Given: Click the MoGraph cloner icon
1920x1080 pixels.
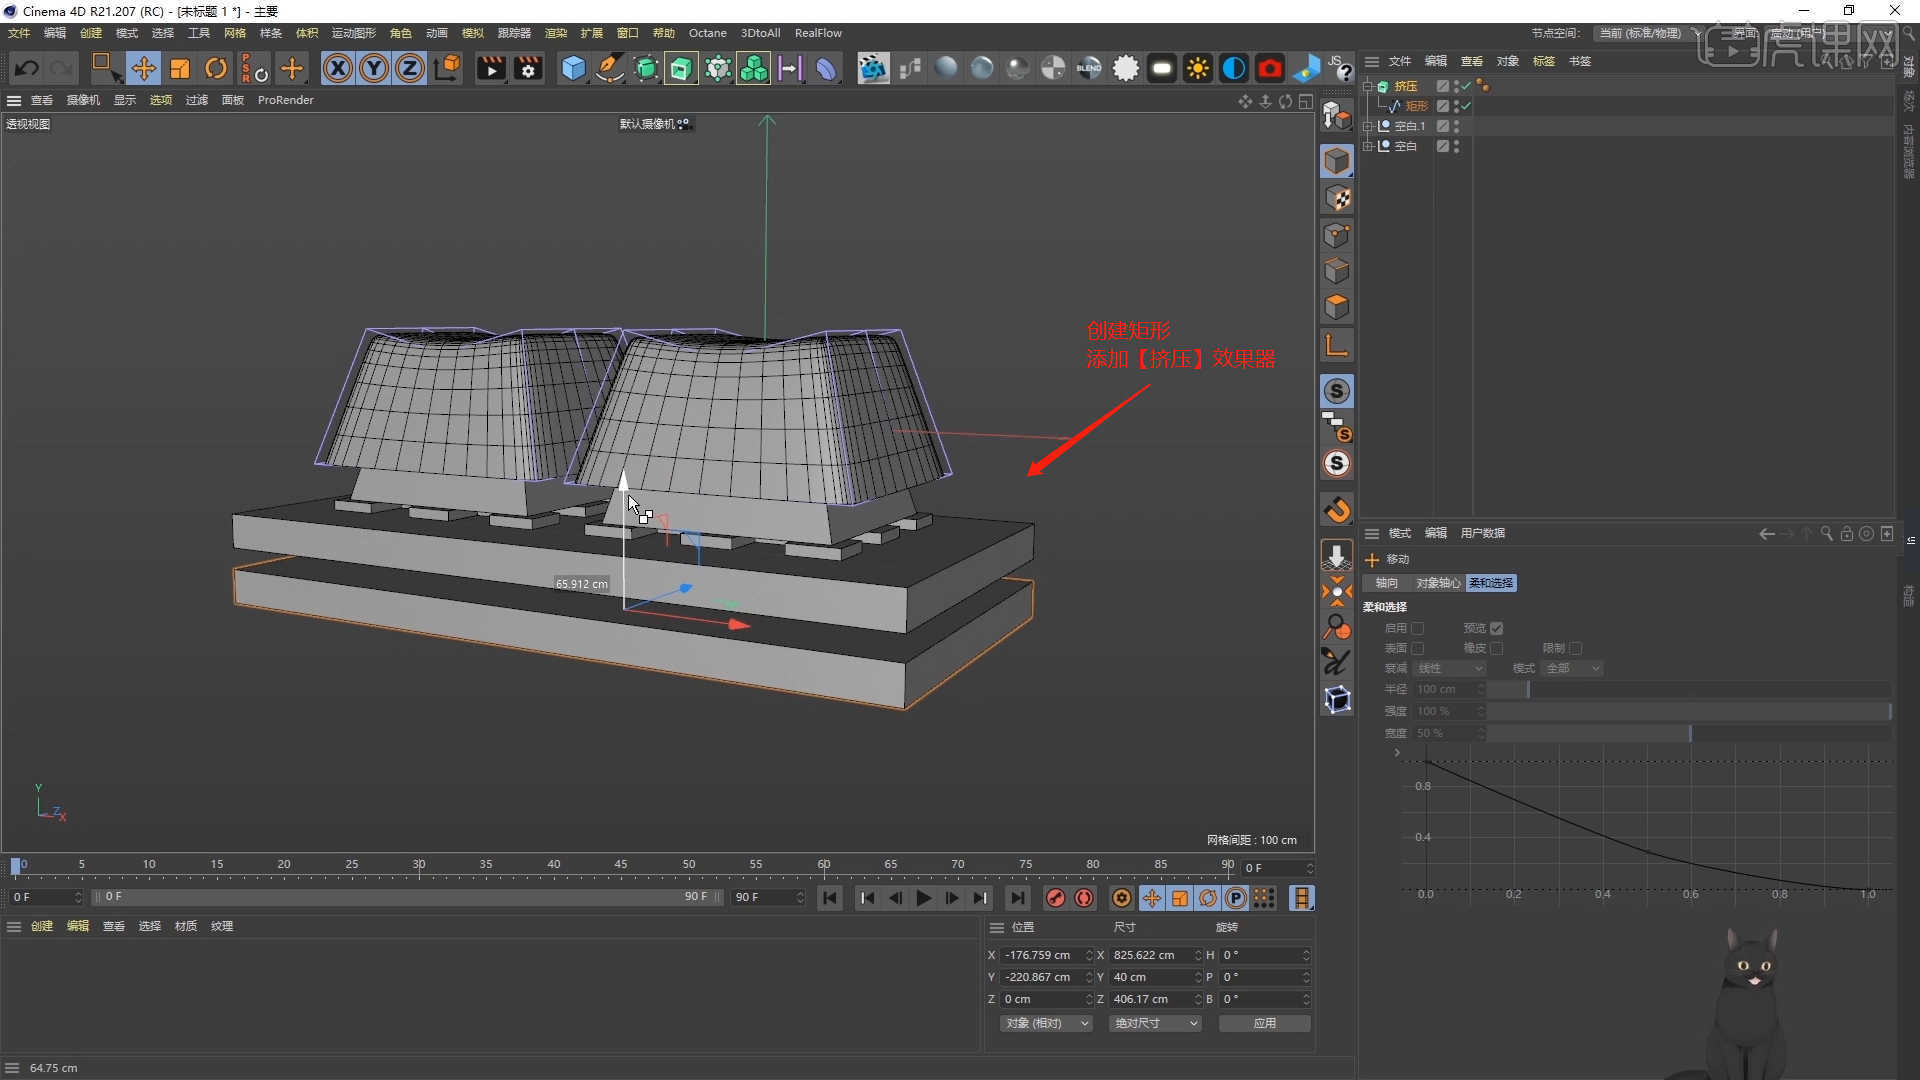Looking at the screenshot, I should (x=754, y=68).
